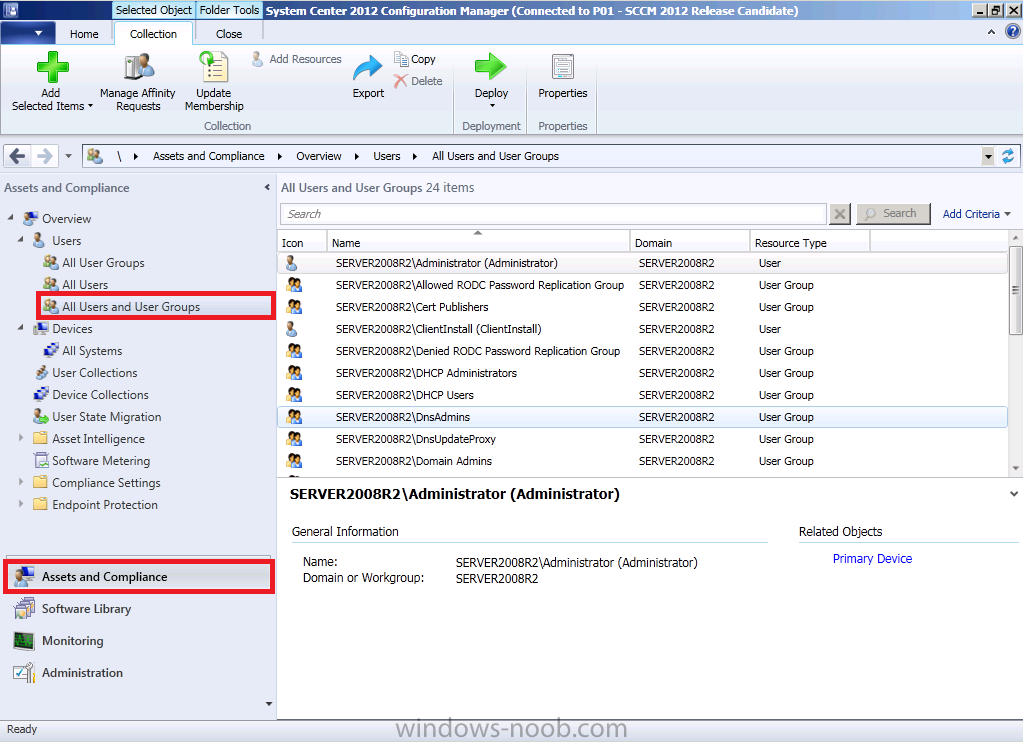Select the ClientInstall user row
Viewport: 1023px width, 743px height.
click(643, 329)
